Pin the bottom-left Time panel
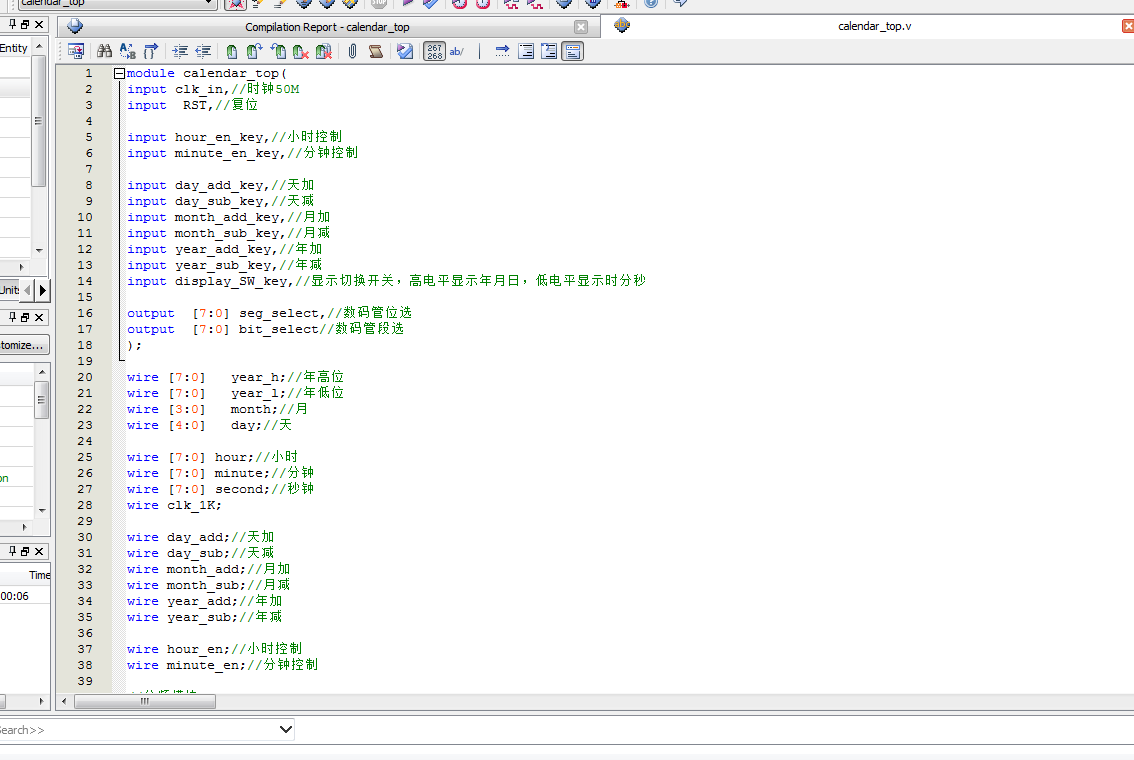This screenshot has width=1134, height=760. click(x=12, y=551)
